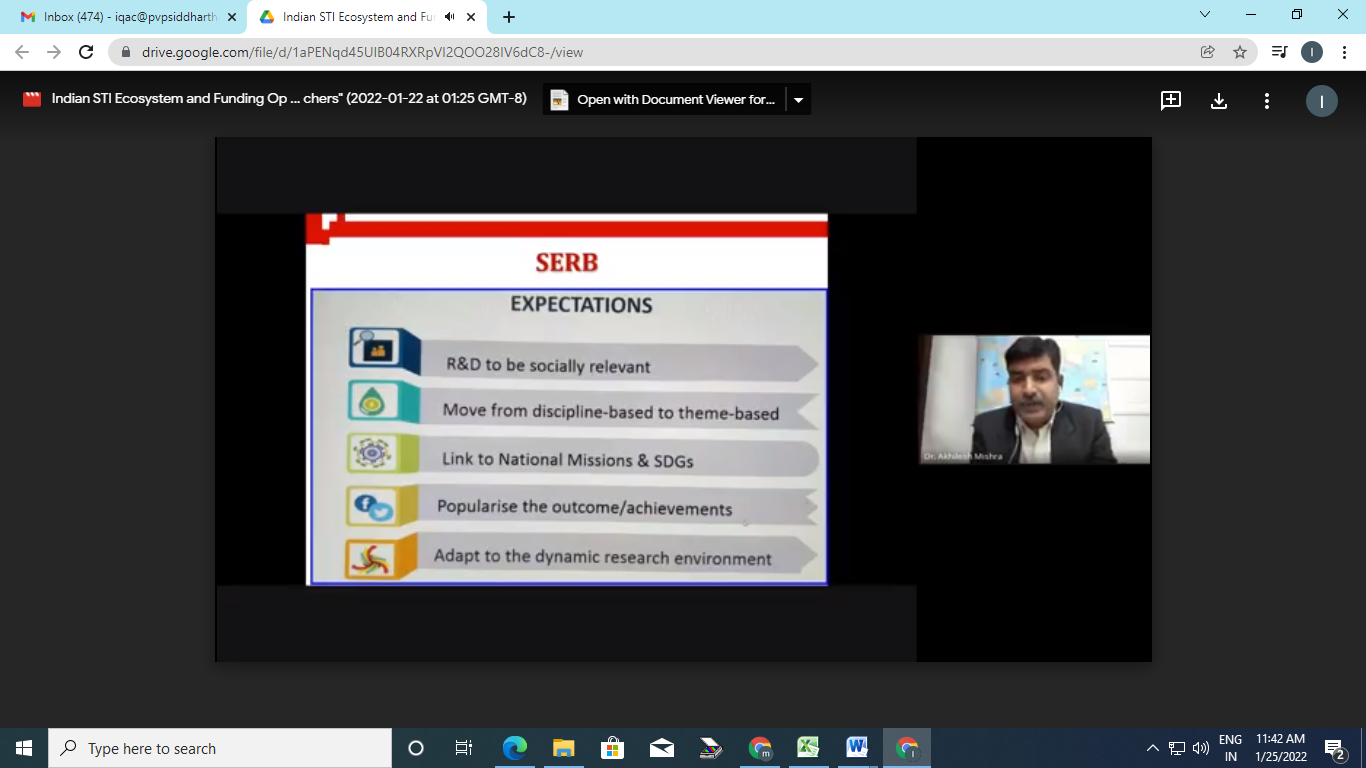Viewport: 1366px width, 768px height.
Task: Close the Indian STI Ecosystem tab
Action: pos(471,17)
